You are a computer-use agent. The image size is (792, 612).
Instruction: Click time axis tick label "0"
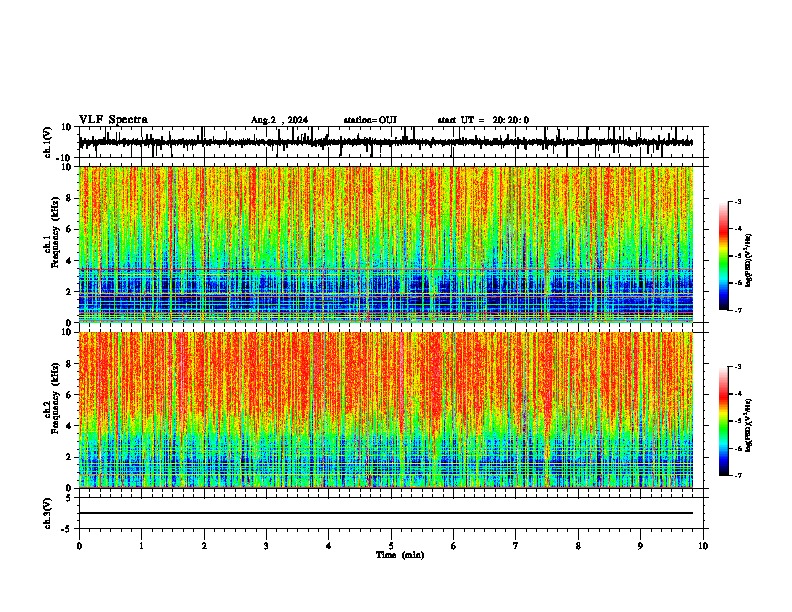tap(79, 546)
